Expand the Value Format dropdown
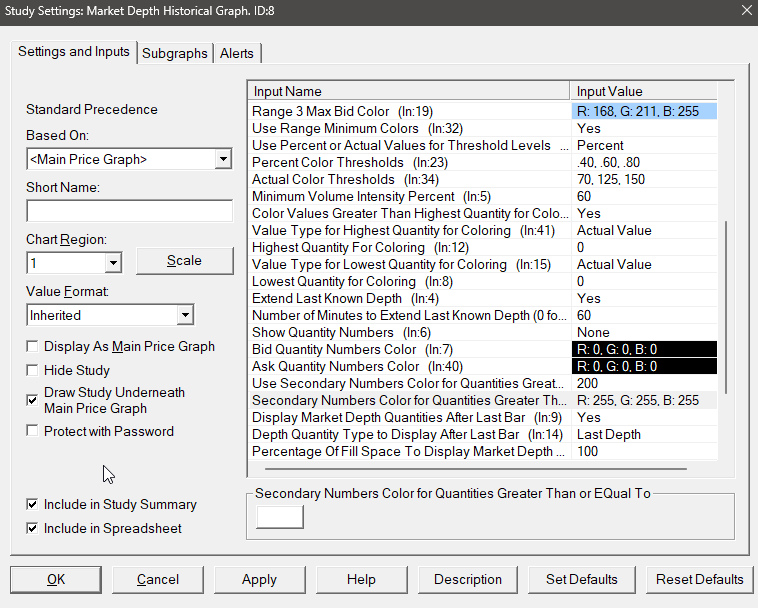The image size is (758, 608). [184, 315]
